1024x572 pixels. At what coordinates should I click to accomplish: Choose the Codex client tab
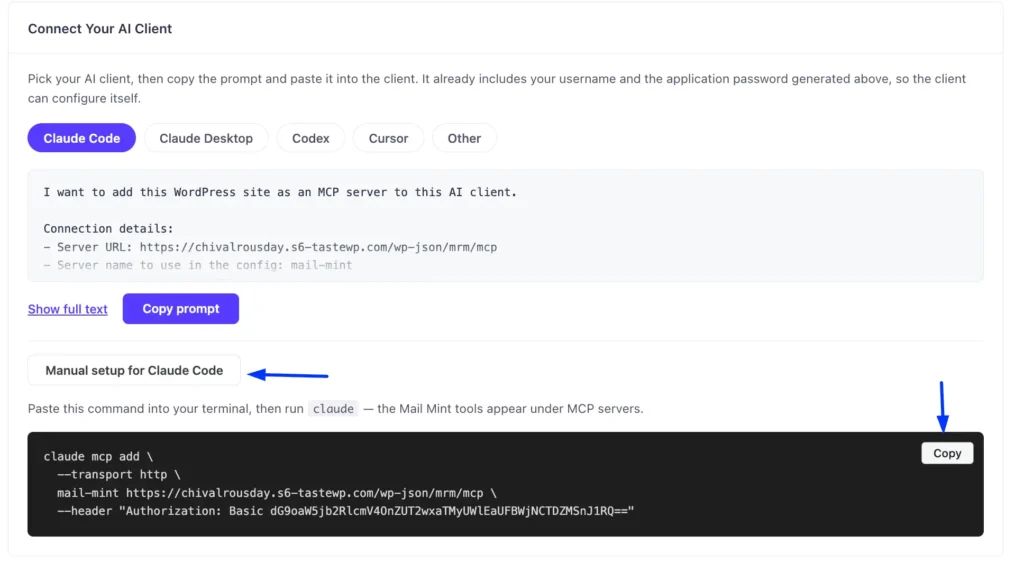310,138
